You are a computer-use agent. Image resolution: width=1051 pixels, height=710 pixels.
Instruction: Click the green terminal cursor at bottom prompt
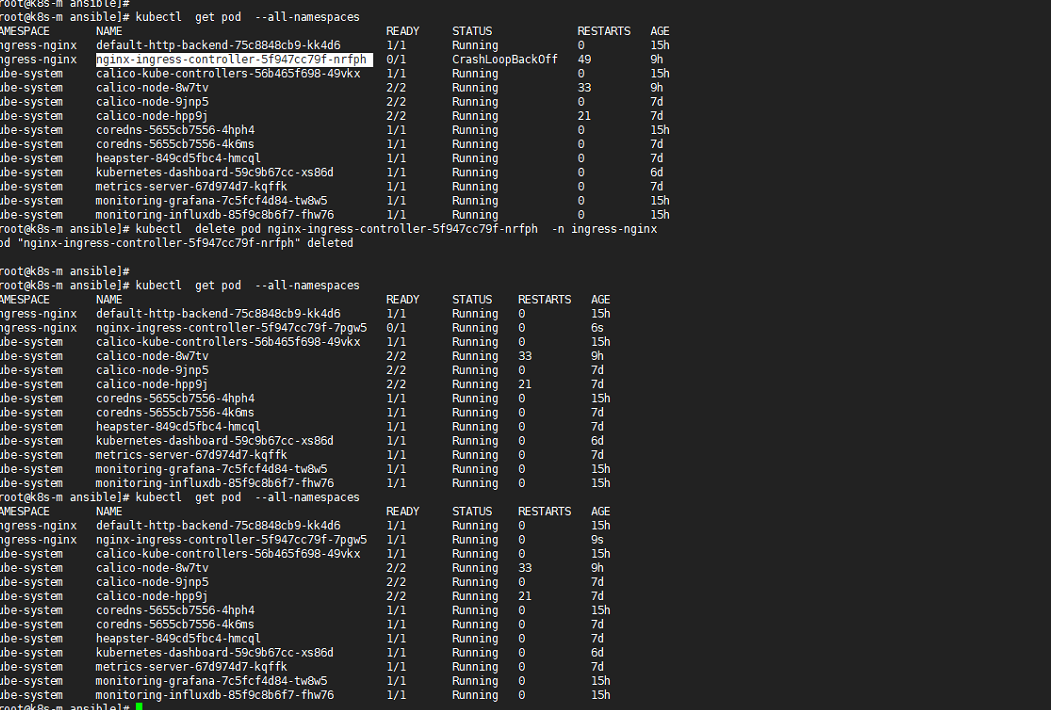pyautogui.click(x=139, y=707)
